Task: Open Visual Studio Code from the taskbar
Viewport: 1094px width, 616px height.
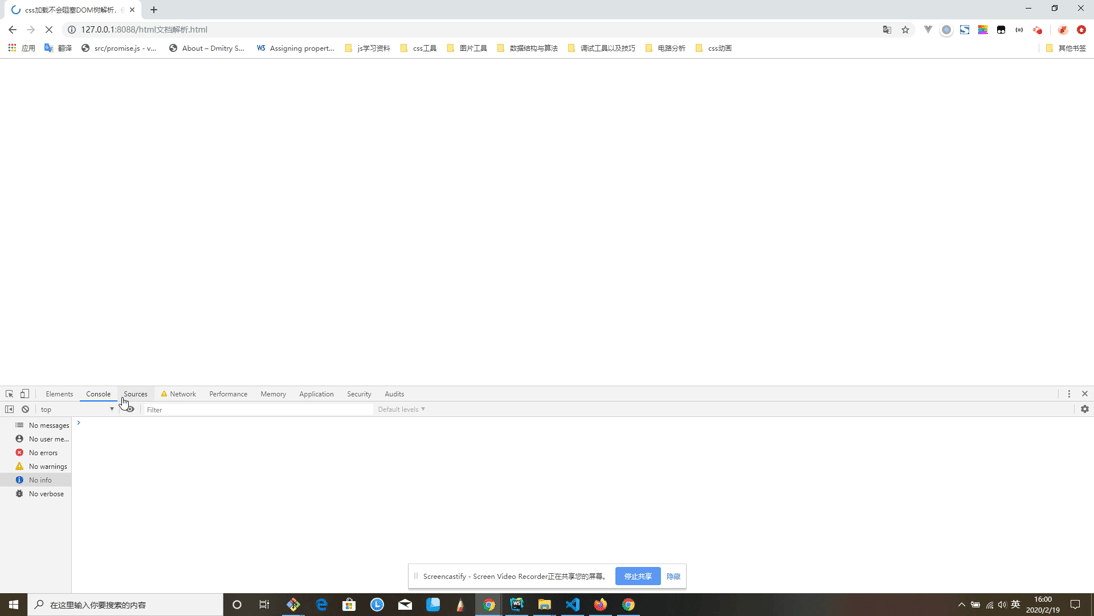Action: pyautogui.click(x=573, y=605)
